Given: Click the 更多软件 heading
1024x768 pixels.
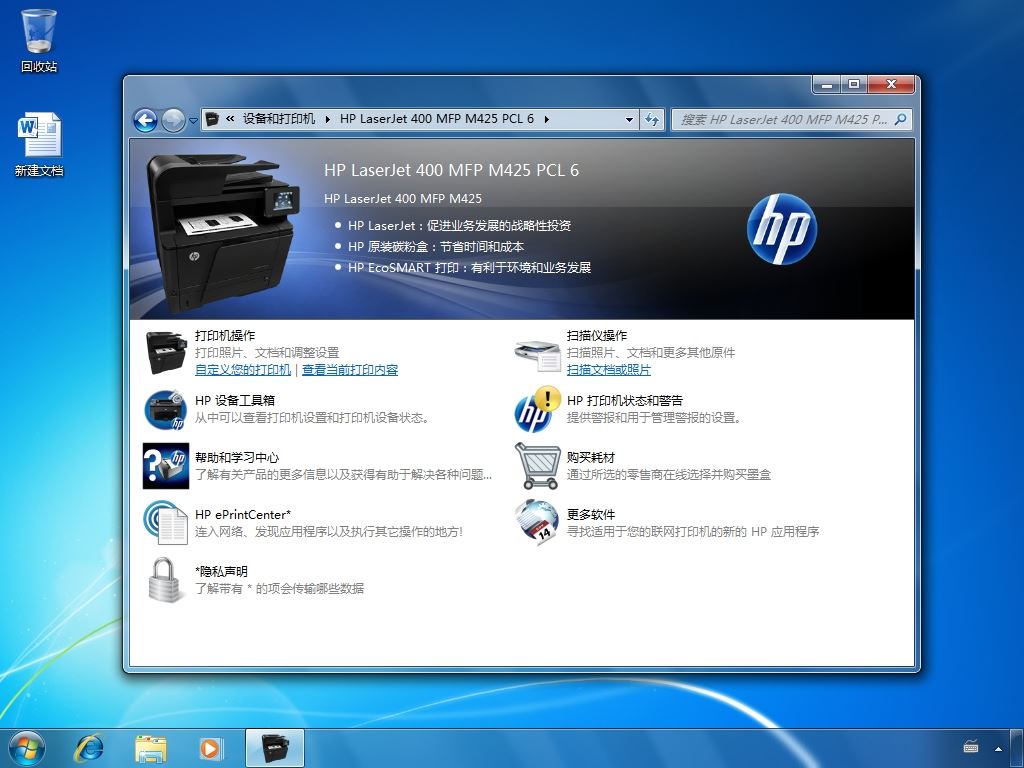Looking at the screenshot, I should click(x=591, y=515).
